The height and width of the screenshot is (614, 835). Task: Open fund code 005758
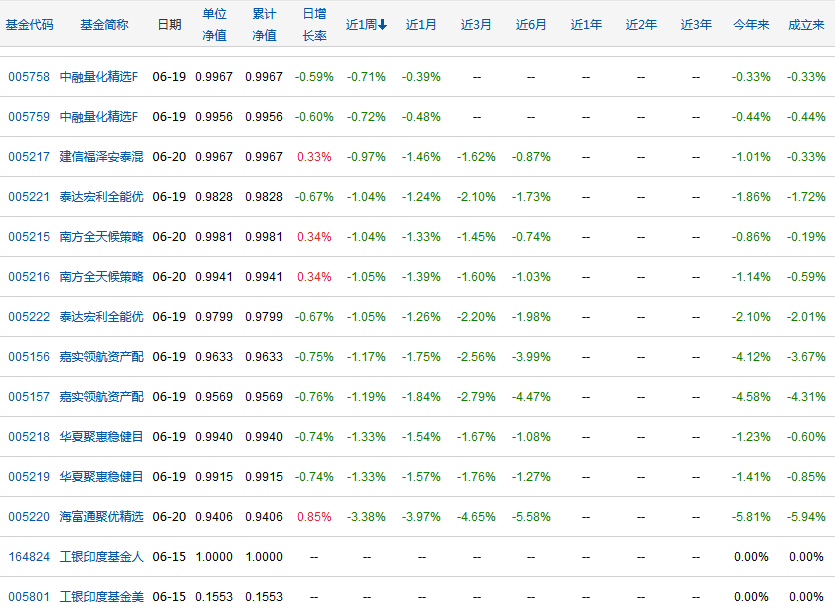[x=29, y=77]
